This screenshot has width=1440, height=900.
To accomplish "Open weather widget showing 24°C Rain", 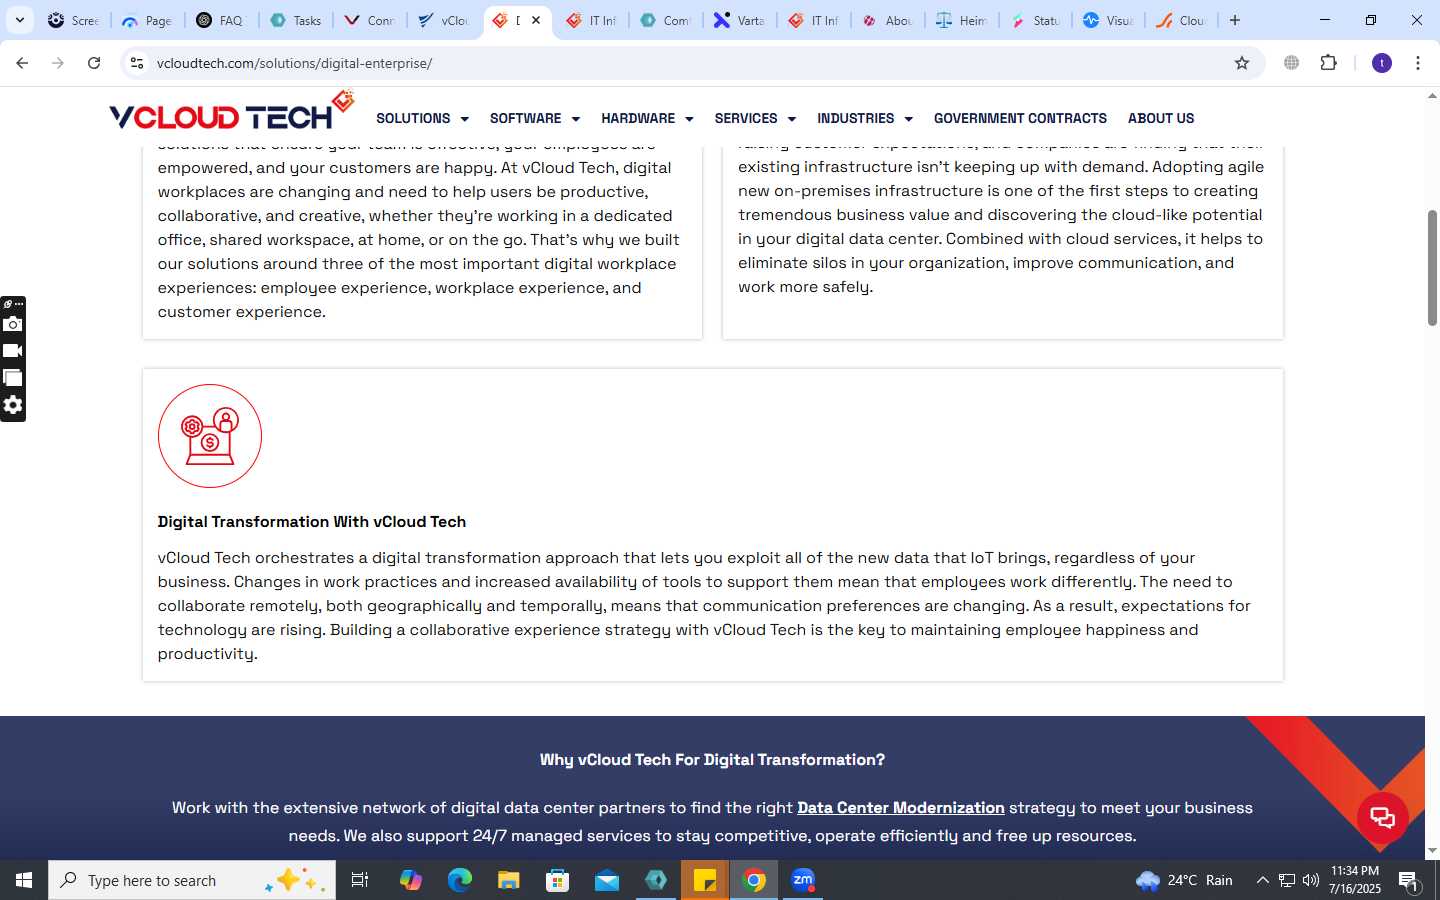I will 1184,880.
